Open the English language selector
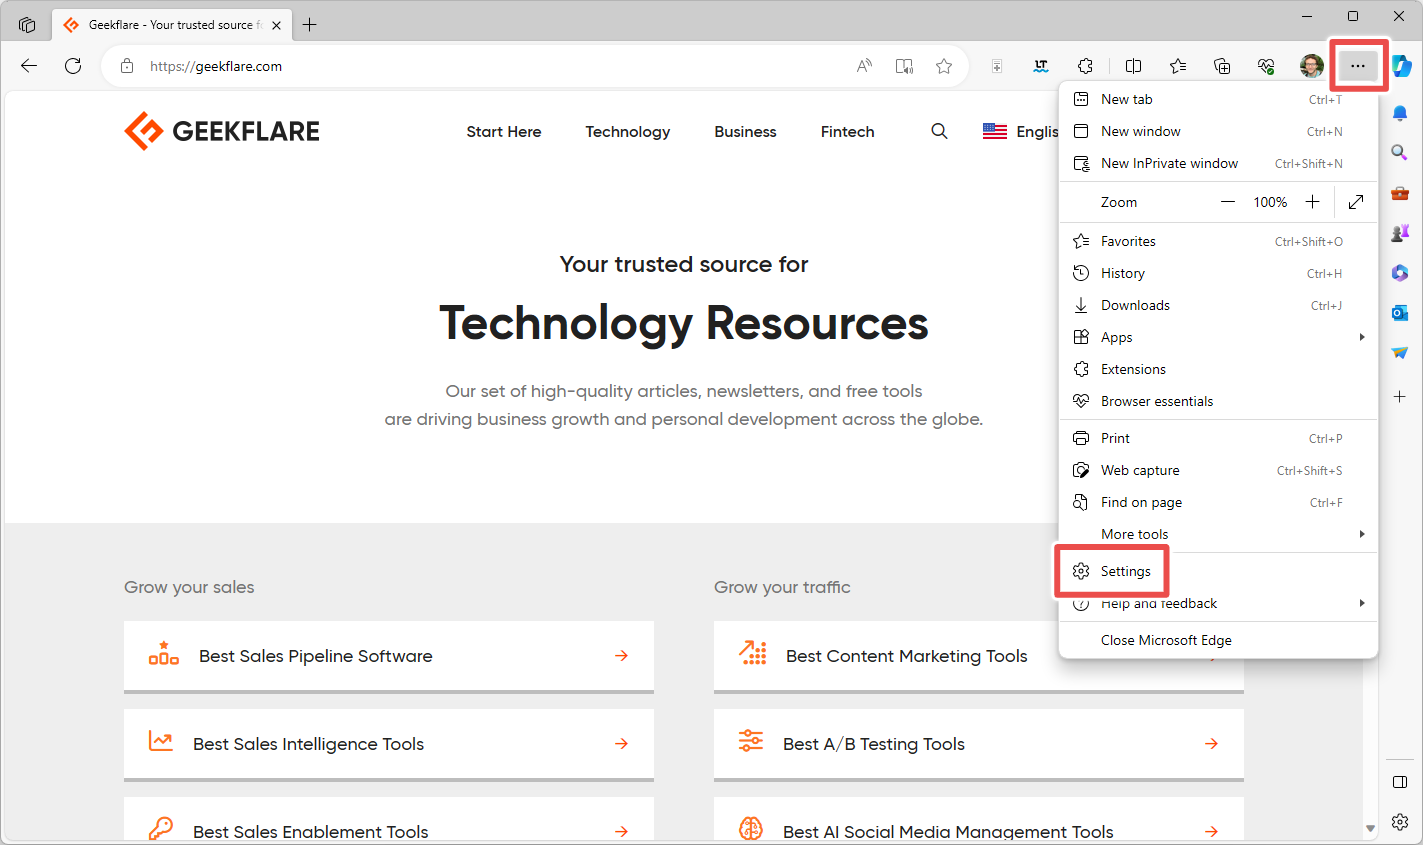This screenshot has height=845, width=1423. pyautogui.click(x=1020, y=131)
